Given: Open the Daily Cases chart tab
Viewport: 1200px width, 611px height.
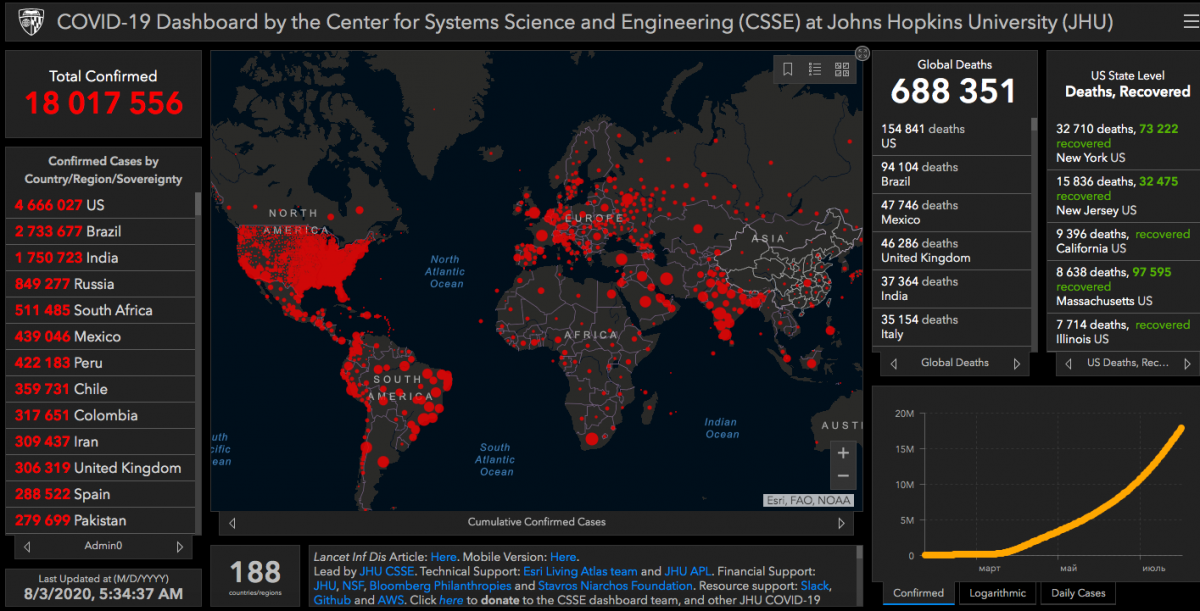Looking at the screenshot, I should pyautogui.click(x=1078, y=593).
